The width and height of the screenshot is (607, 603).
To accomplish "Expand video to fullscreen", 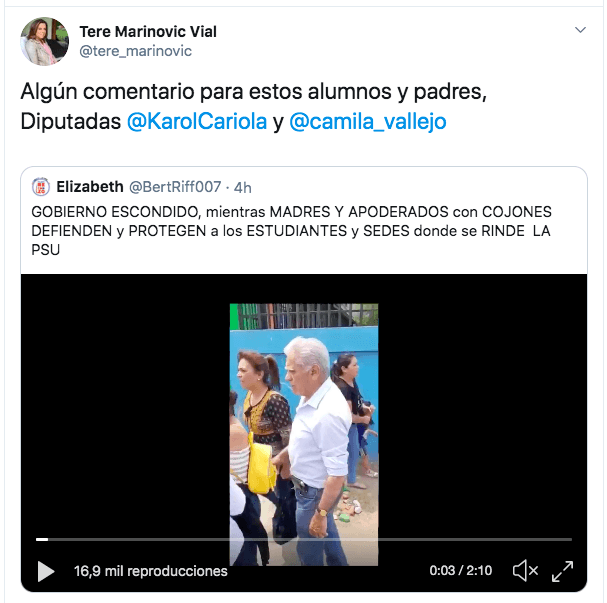I will 562,571.
